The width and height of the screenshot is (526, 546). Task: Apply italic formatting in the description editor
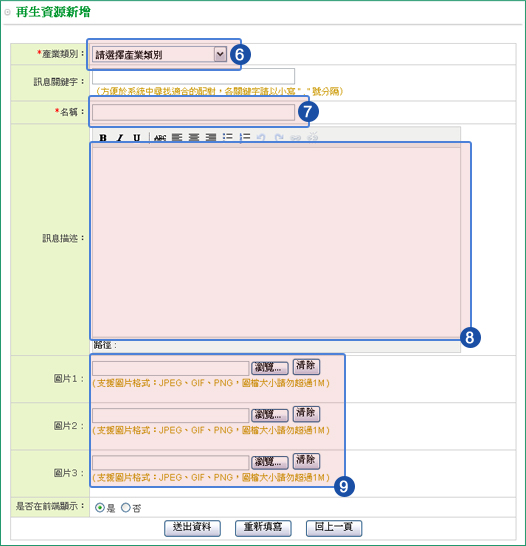[120, 138]
